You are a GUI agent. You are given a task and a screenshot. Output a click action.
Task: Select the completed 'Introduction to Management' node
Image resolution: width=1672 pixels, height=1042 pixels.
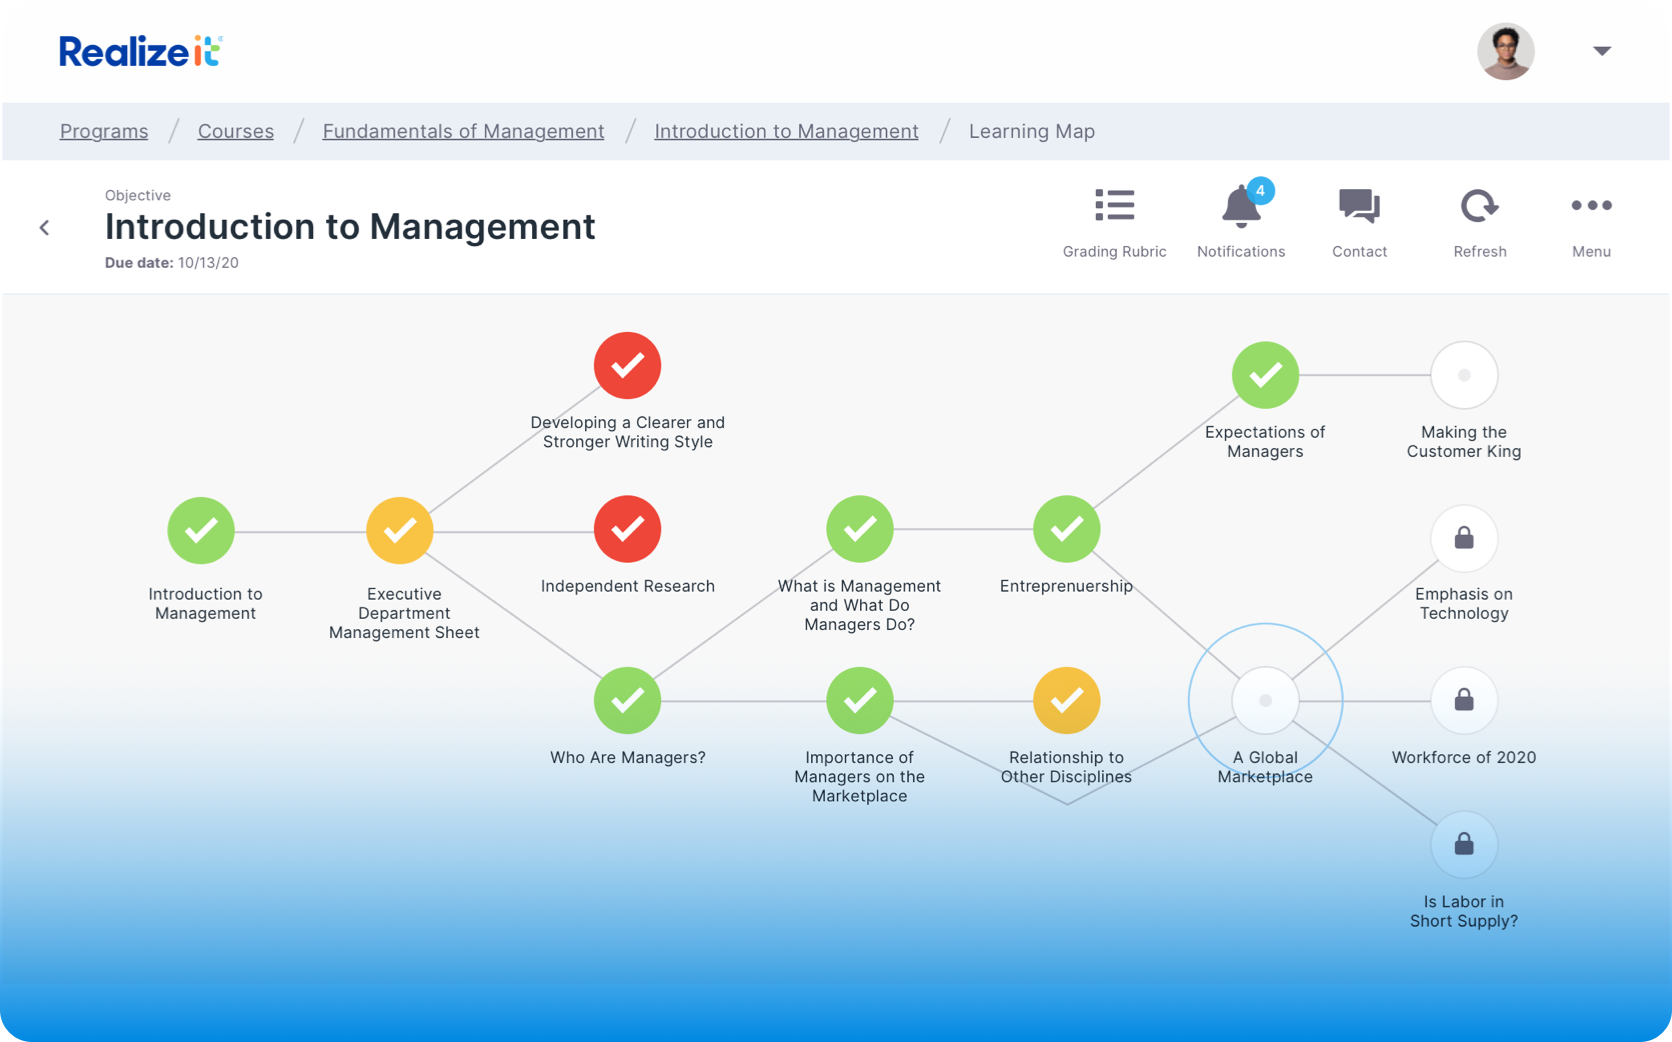coord(203,530)
